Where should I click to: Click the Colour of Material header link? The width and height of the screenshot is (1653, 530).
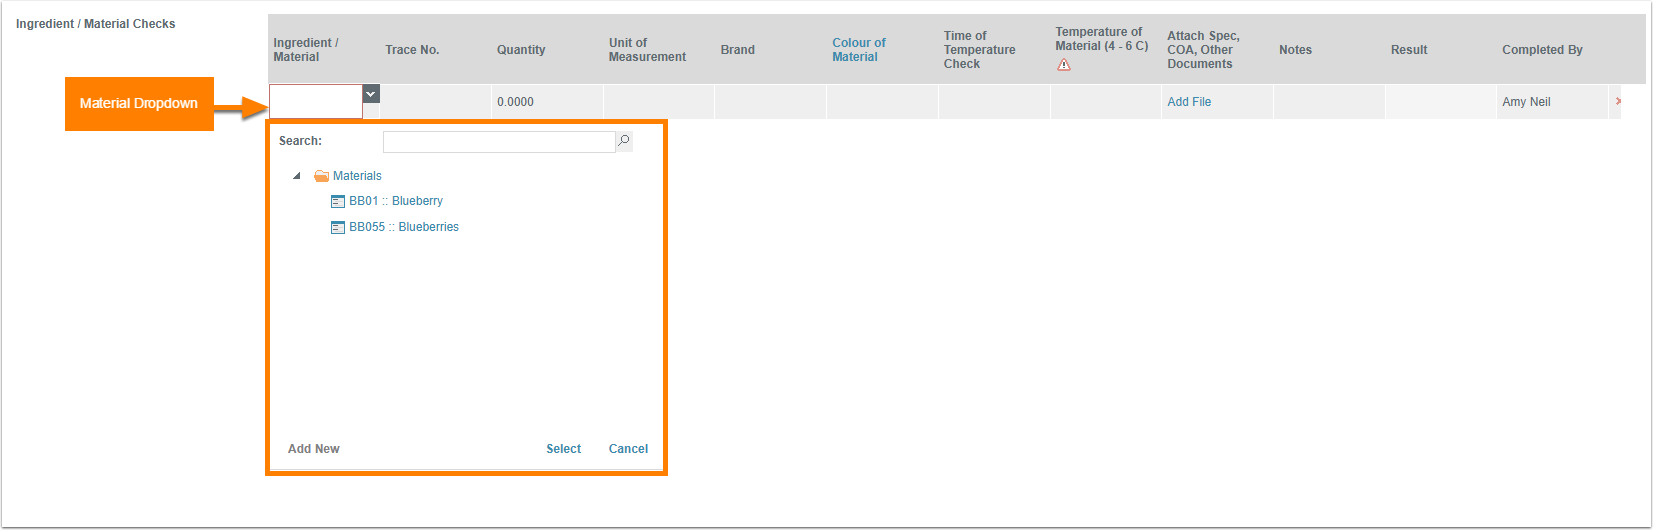click(858, 50)
